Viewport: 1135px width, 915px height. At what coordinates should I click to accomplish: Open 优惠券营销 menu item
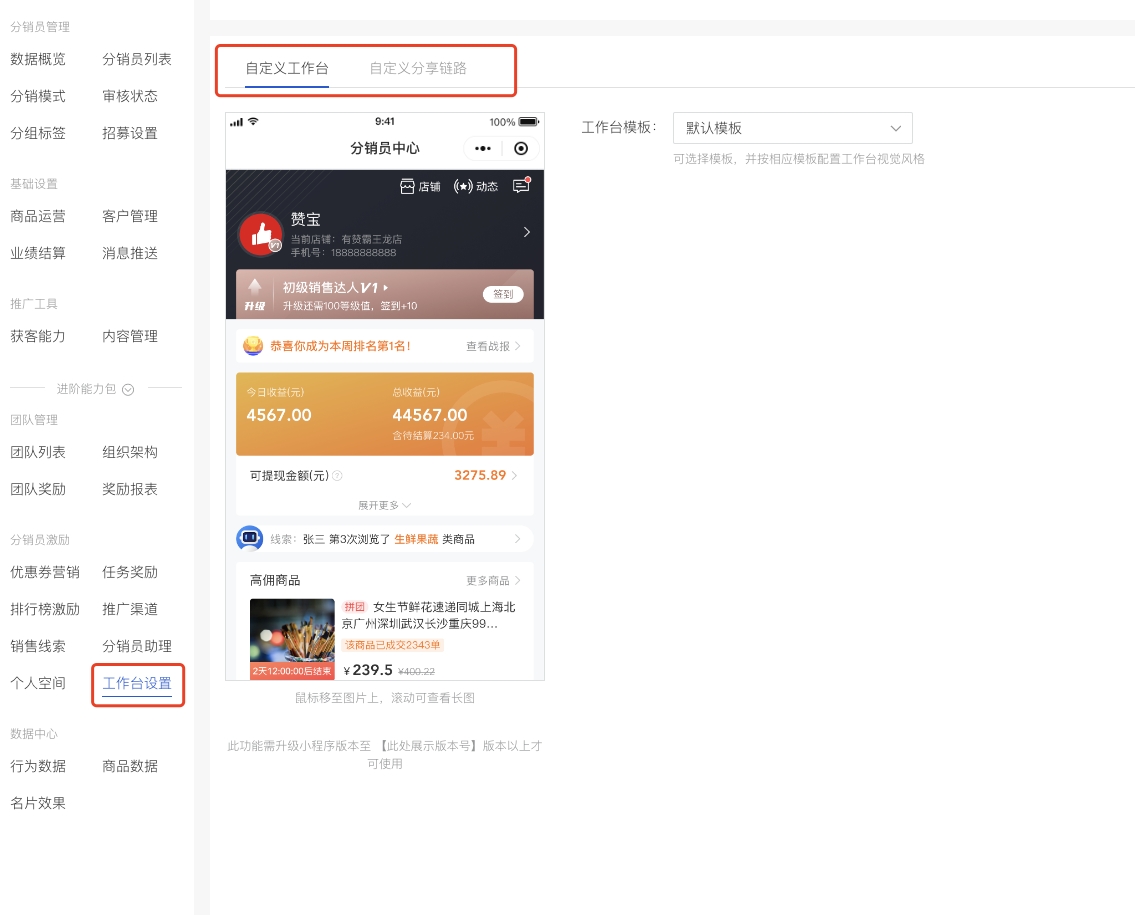pos(45,573)
